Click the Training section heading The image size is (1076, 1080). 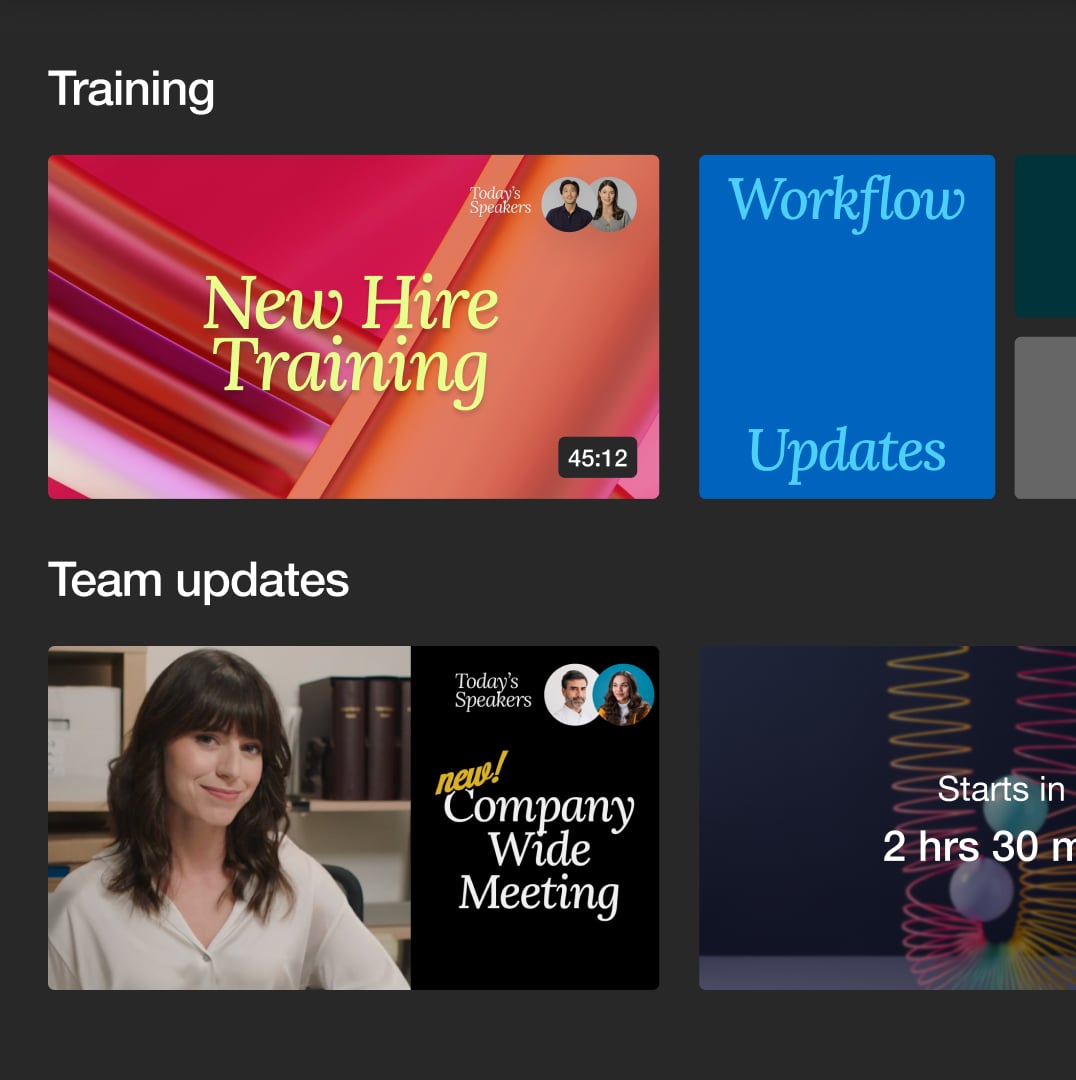(131, 89)
